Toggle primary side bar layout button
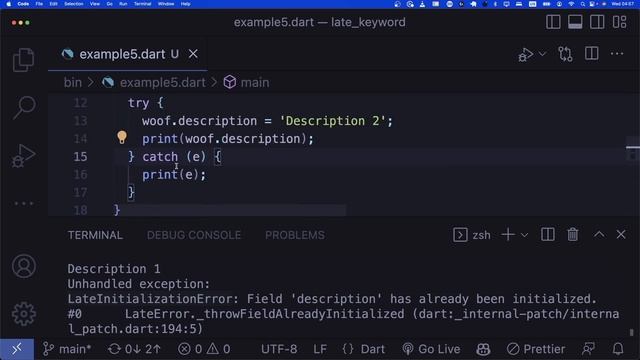This screenshot has width=640, height=360. (553, 22)
